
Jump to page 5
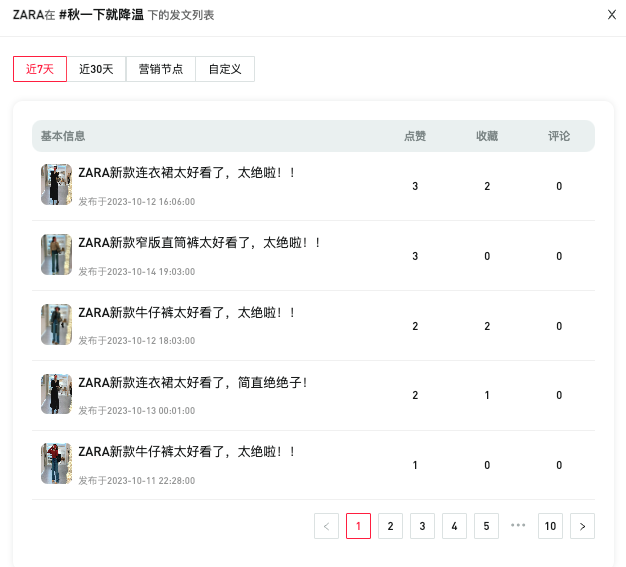[x=486, y=526]
